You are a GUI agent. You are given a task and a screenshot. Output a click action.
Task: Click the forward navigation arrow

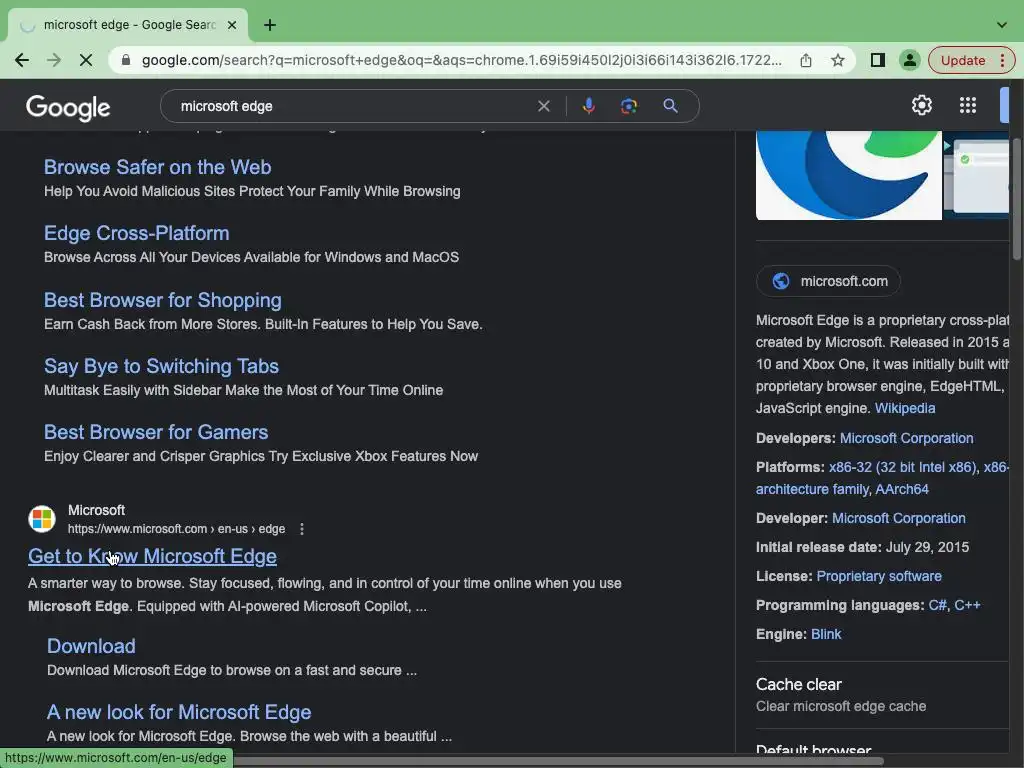(54, 60)
